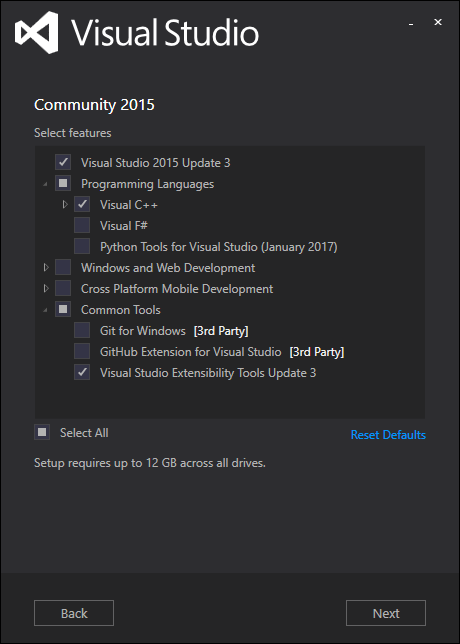Expand the Cross Platform Mobile Development node
Viewport: 460px width, 644px height.
[x=46, y=288]
